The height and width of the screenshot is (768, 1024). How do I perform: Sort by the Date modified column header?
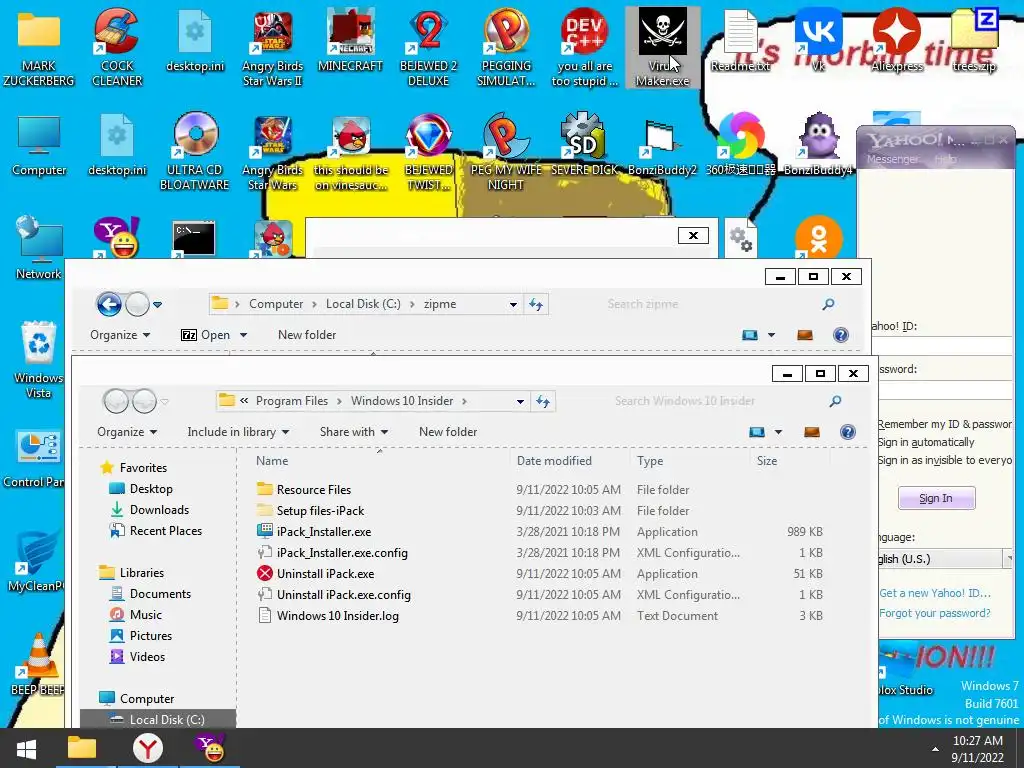click(x=554, y=461)
